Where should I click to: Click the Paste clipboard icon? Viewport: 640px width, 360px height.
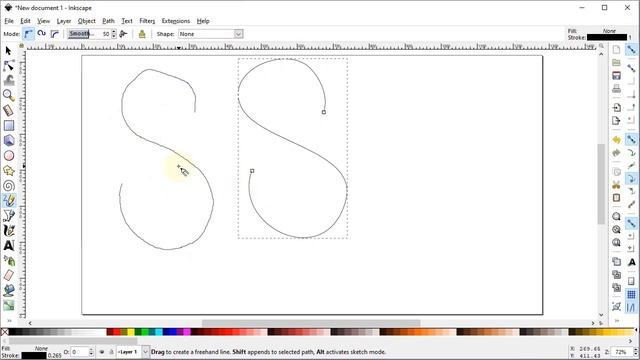(x=616, y=198)
